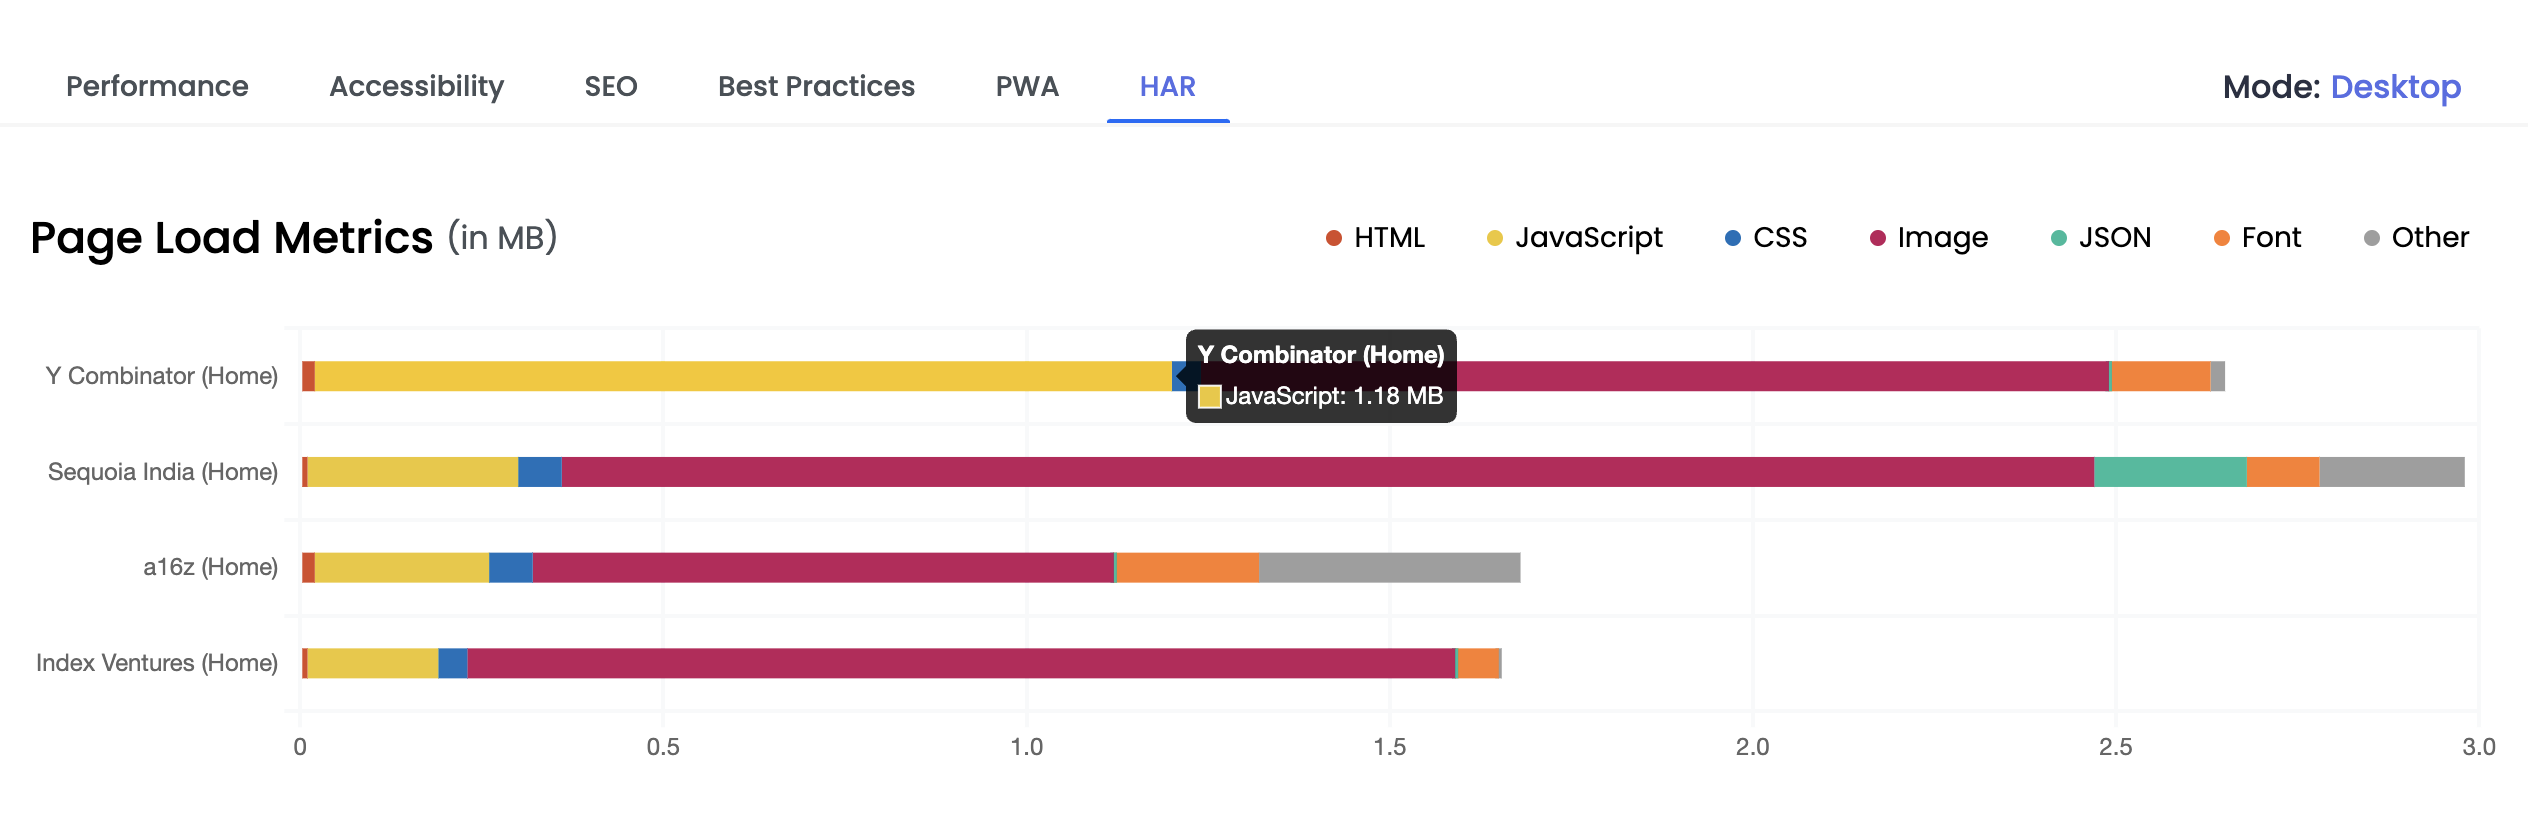Click Sequoia India blue CSS bar segment
Screen dimensions: 2528x832
pyautogui.click(x=540, y=472)
